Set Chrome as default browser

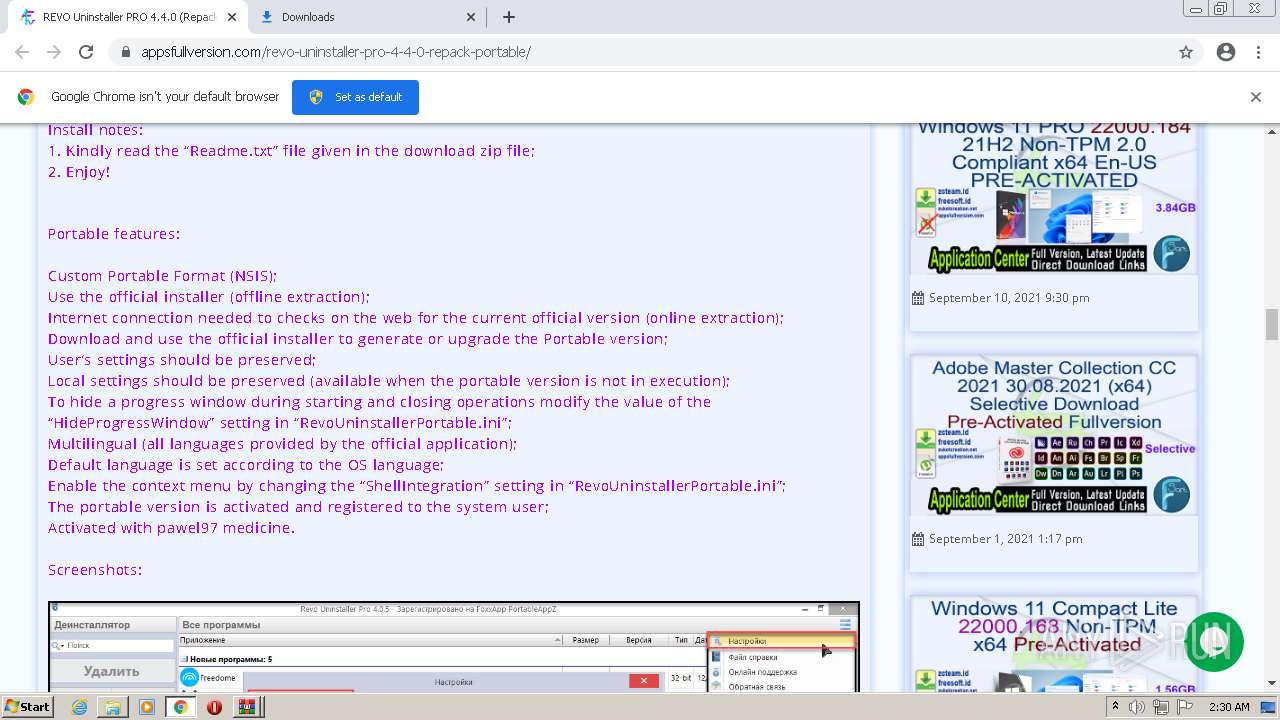(x=355, y=97)
